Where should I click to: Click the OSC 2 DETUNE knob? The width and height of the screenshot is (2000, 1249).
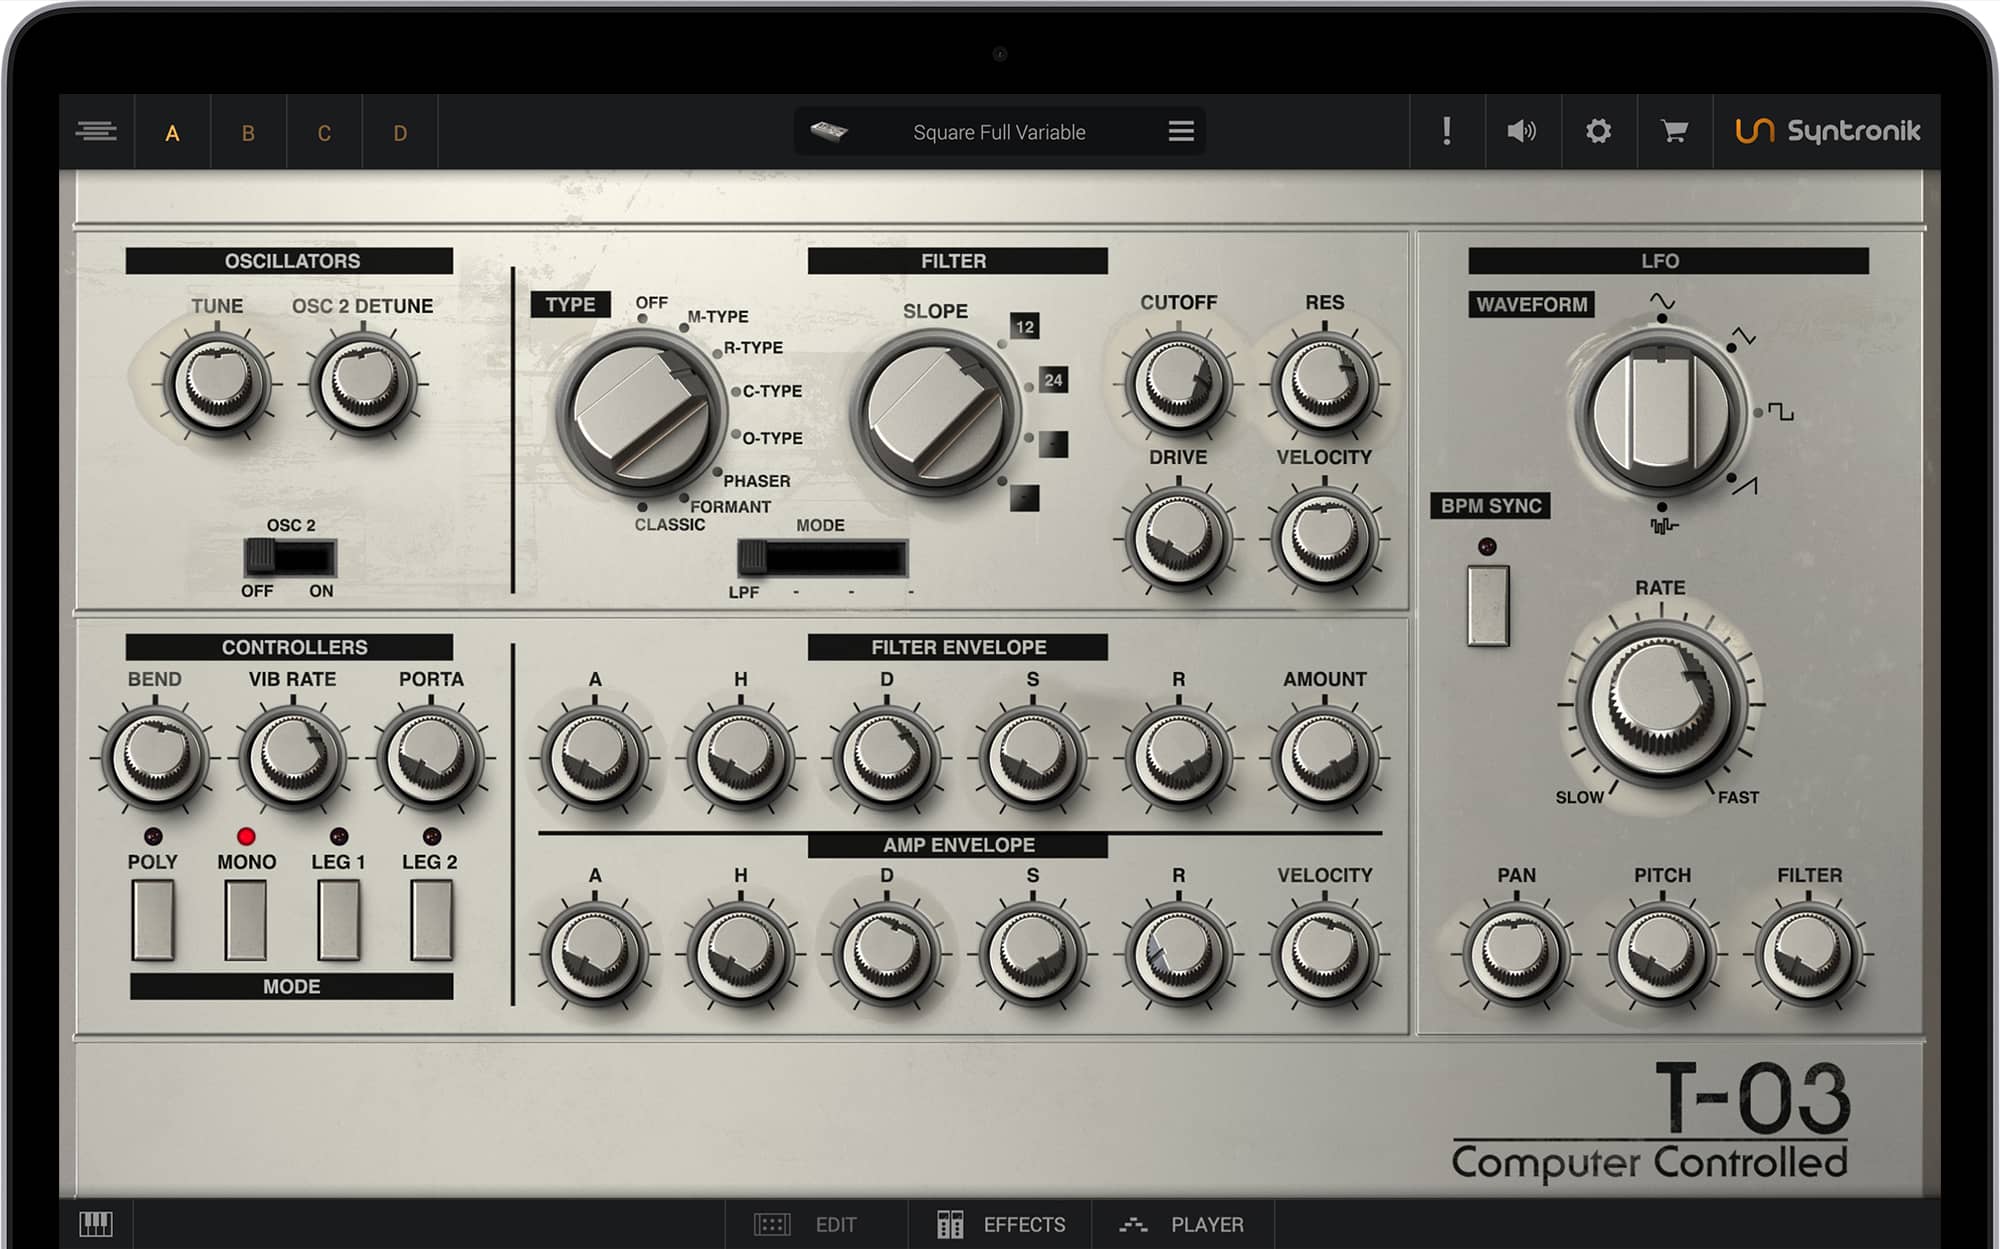[363, 385]
